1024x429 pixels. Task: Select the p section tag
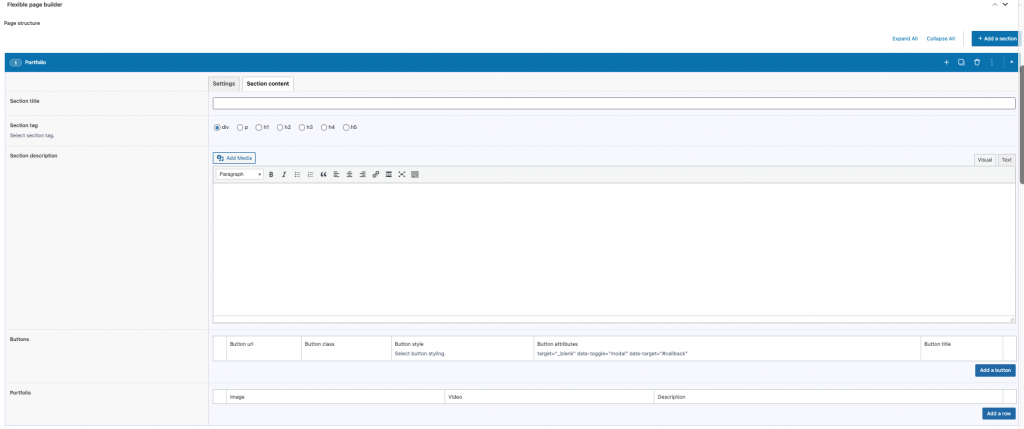(x=240, y=127)
